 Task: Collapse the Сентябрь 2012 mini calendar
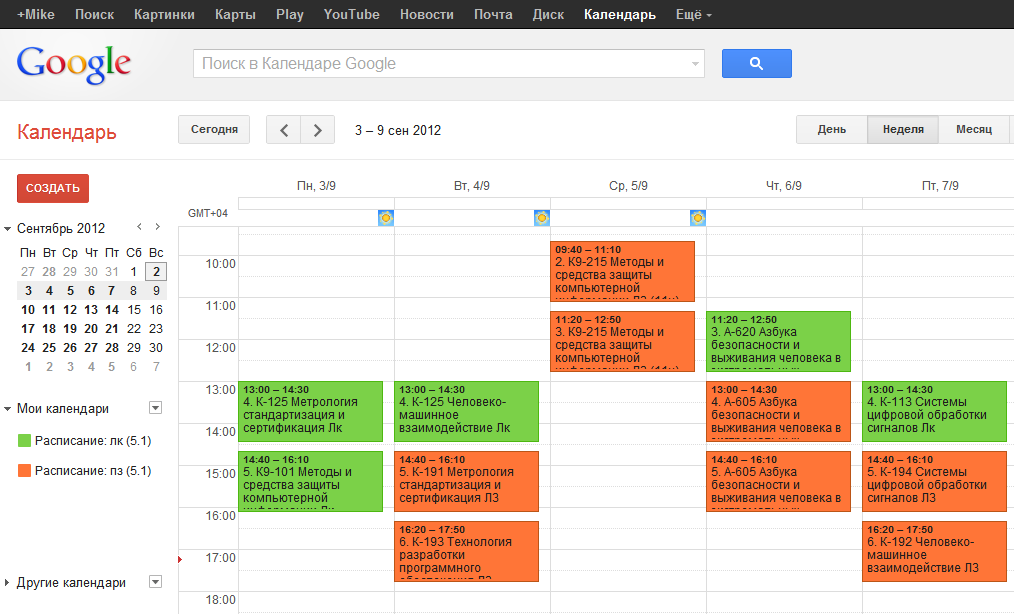(x=8, y=228)
